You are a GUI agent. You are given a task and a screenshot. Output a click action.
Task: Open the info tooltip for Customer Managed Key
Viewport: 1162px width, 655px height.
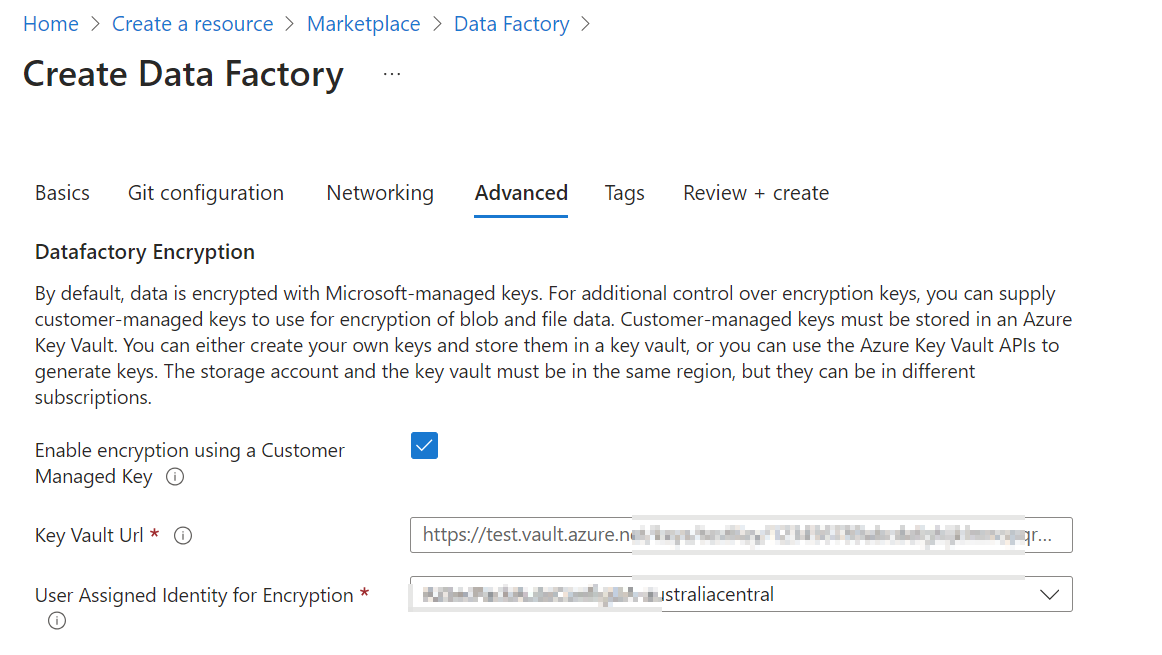click(175, 477)
